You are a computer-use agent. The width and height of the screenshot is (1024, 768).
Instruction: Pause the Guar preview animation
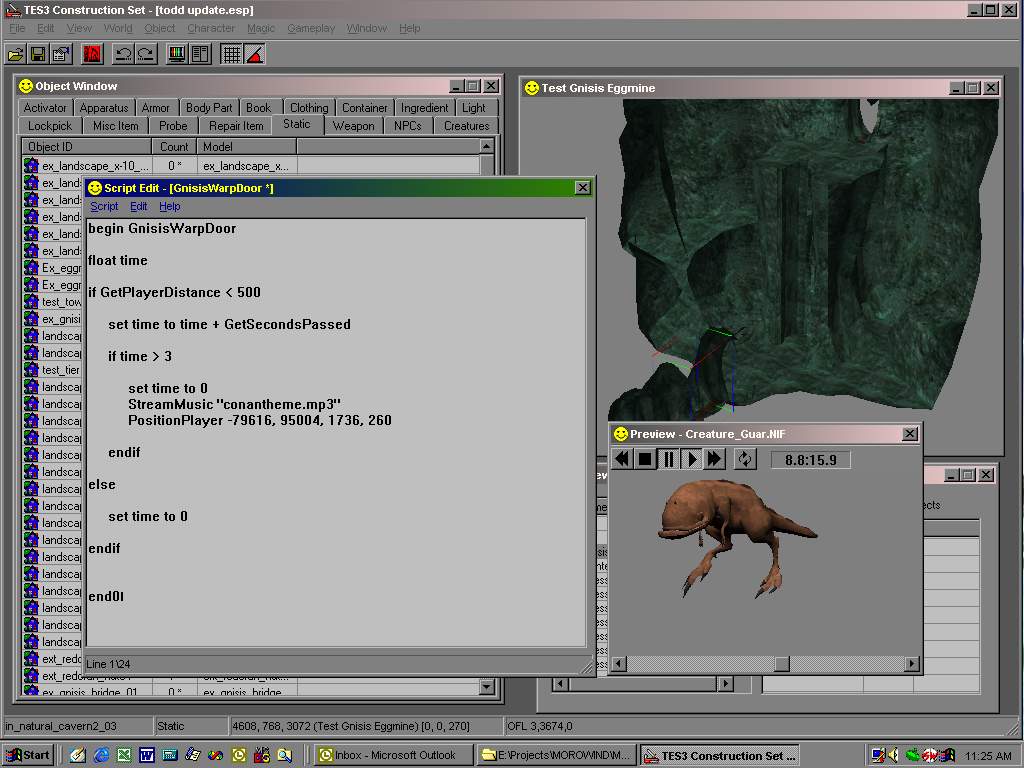(x=668, y=459)
